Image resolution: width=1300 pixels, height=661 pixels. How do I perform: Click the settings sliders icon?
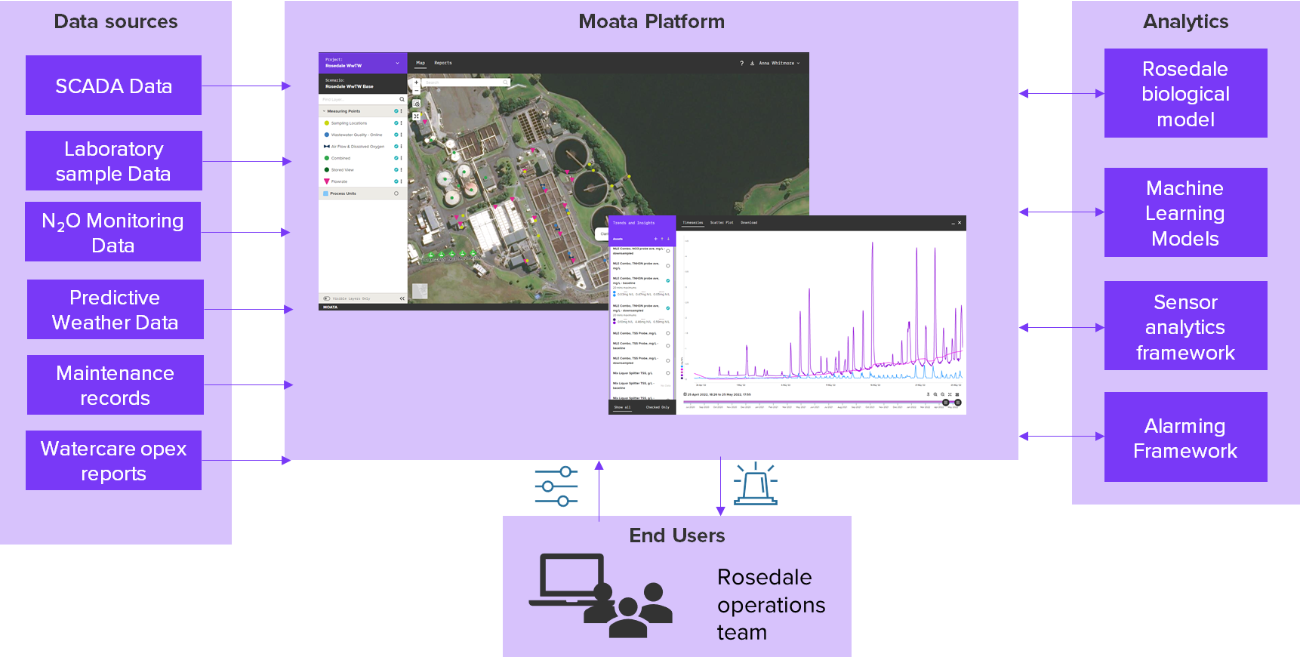coord(556,486)
